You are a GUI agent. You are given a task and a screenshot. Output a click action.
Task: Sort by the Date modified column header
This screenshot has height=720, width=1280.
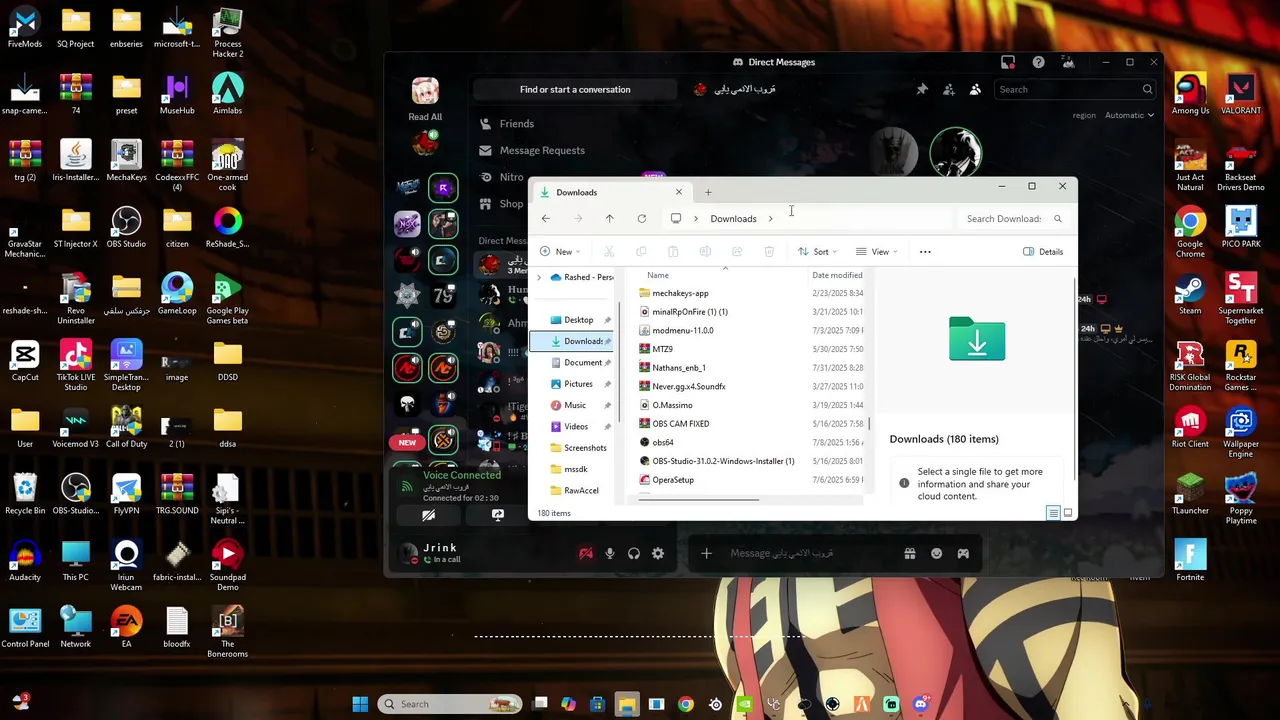[837, 275]
